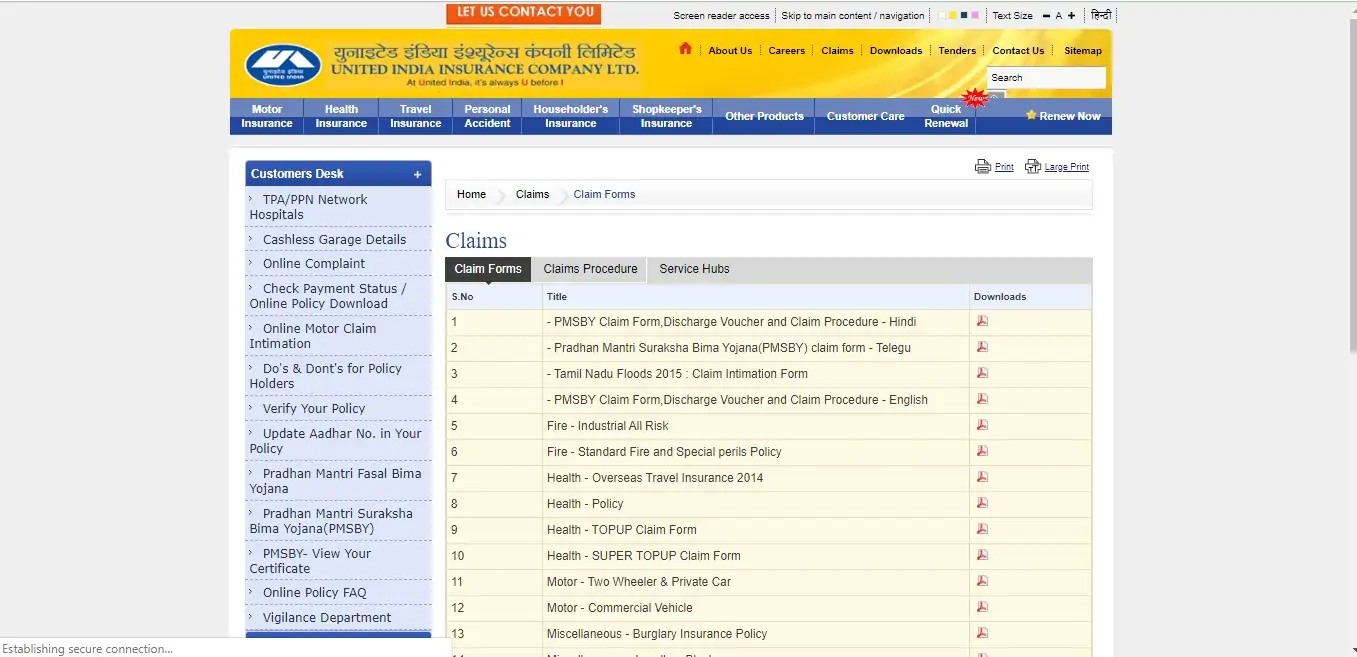1357x657 pixels.
Task: Open Online Motor Claim Intimation link
Action: [313, 336]
